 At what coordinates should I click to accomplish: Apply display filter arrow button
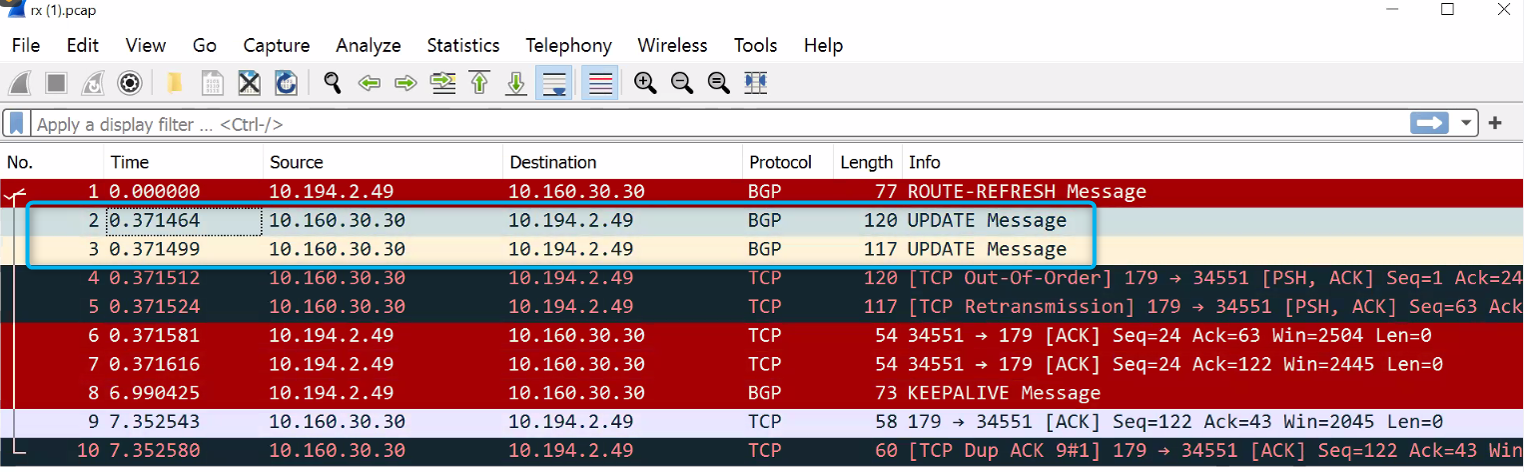pos(1430,123)
